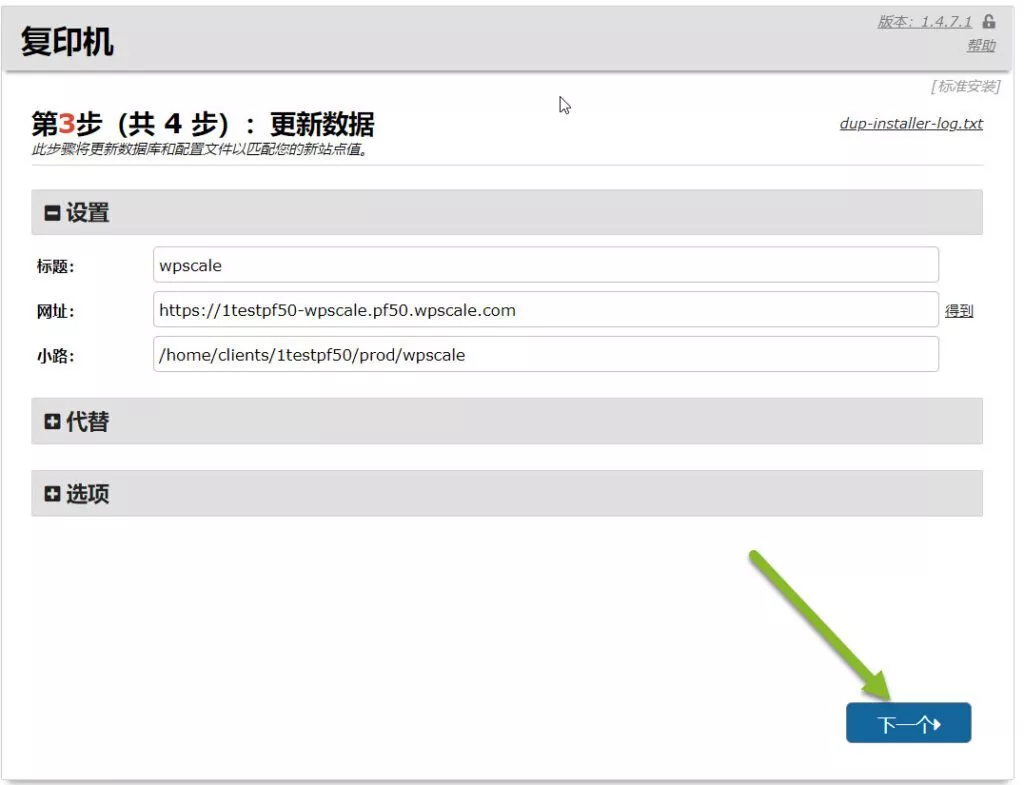Screen dimensions: 1024x785
Task: Expand the 代替 section
Action: pyautogui.click(x=507, y=421)
